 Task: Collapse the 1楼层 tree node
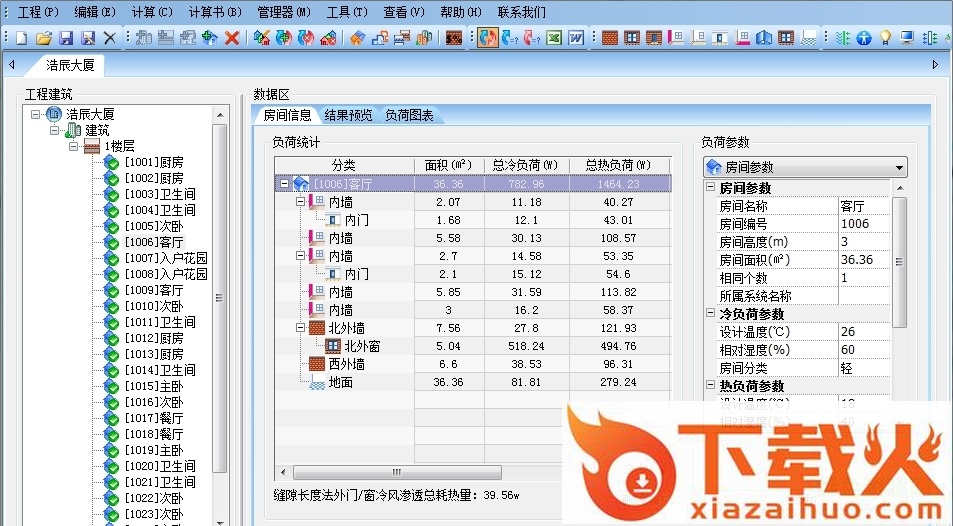pos(73,146)
